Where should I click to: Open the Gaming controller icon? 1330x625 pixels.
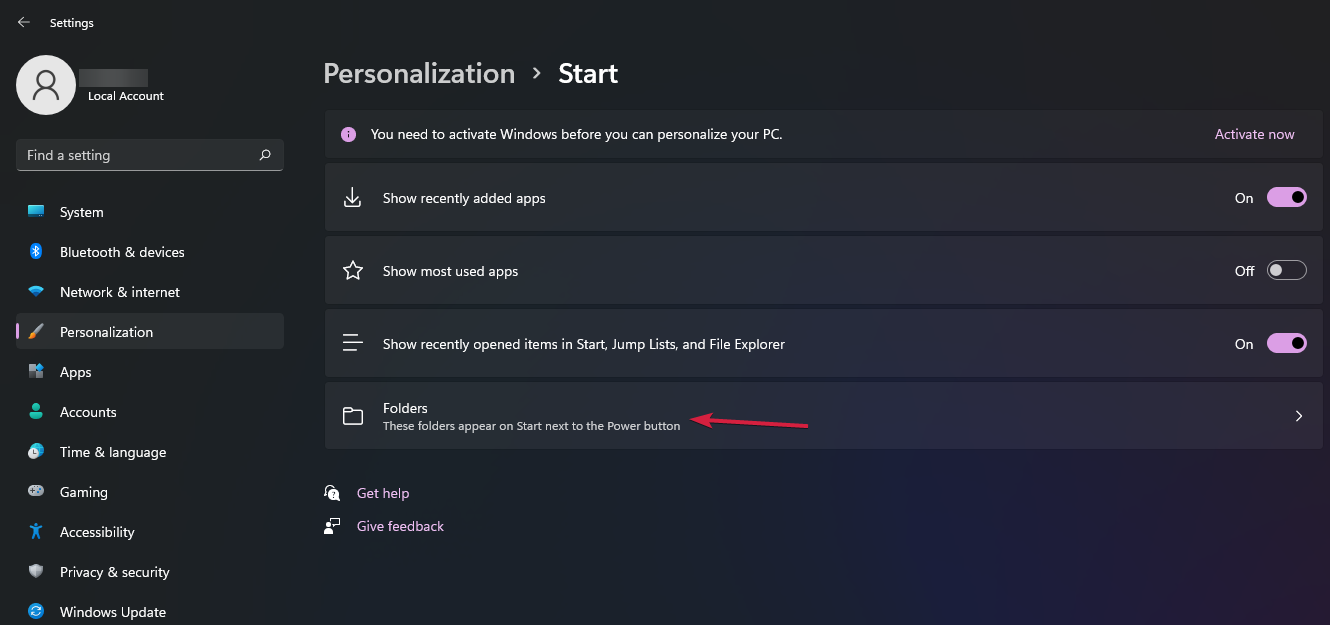(36, 492)
